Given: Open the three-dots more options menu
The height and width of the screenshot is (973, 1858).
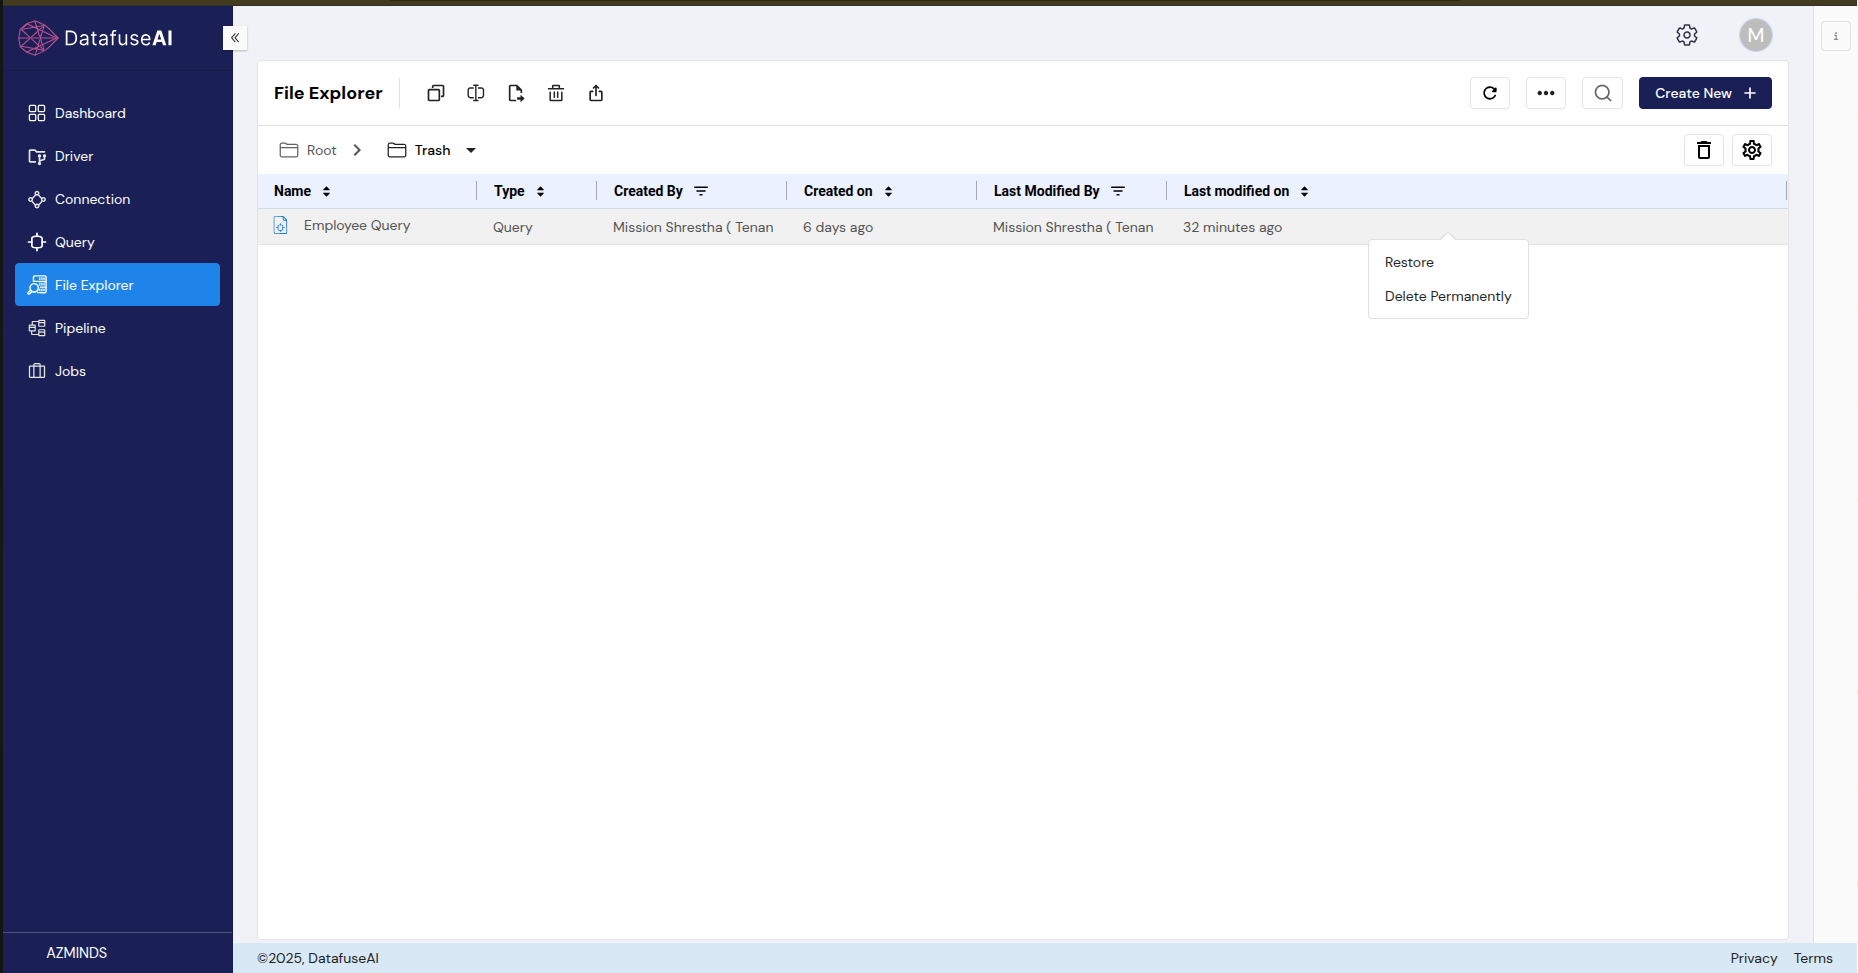Looking at the screenshot, I should point(1546,93).
